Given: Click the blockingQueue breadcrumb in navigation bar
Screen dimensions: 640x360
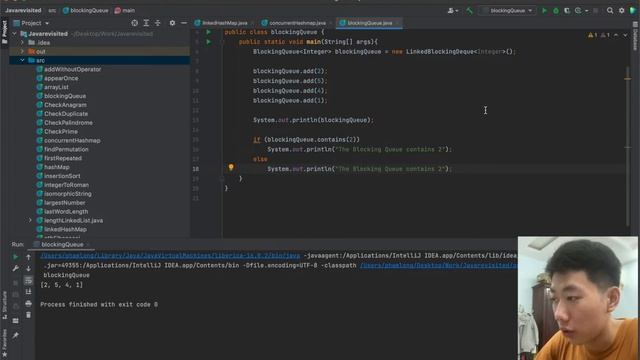Looking at the screenshot, I should [86, 11].
